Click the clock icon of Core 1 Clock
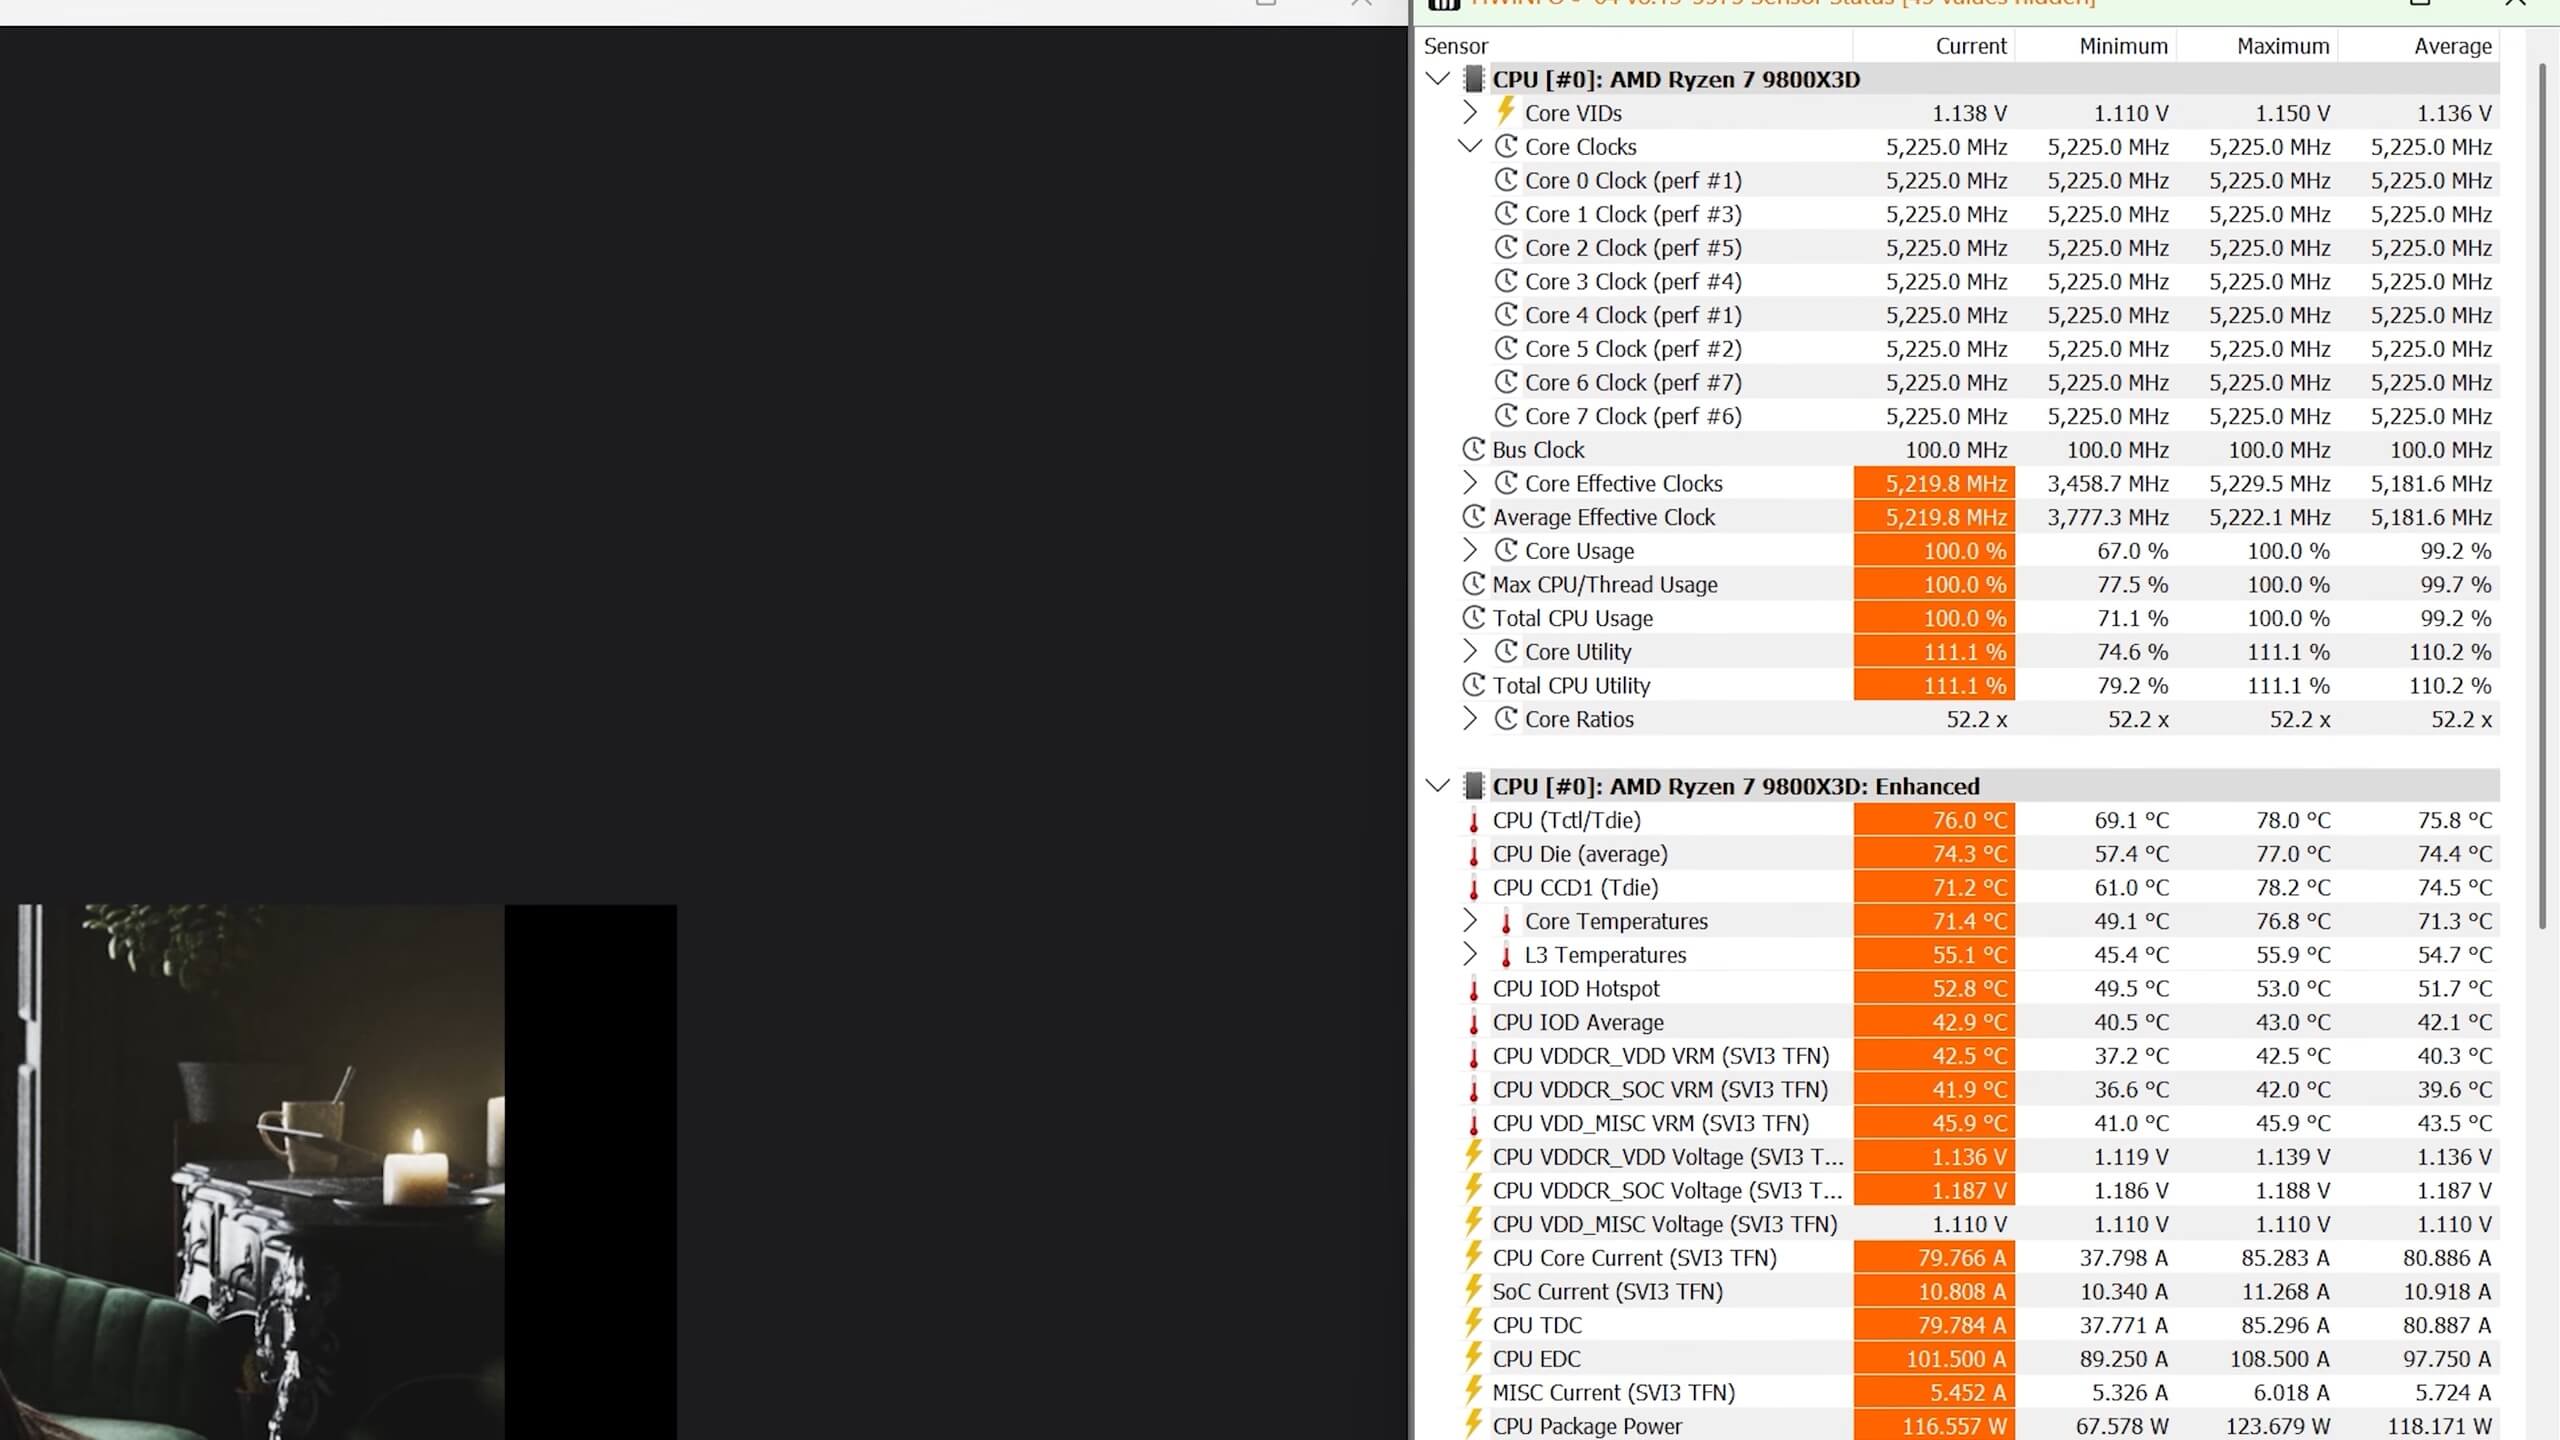The image size is (2560, 1440). [1505, 213]
